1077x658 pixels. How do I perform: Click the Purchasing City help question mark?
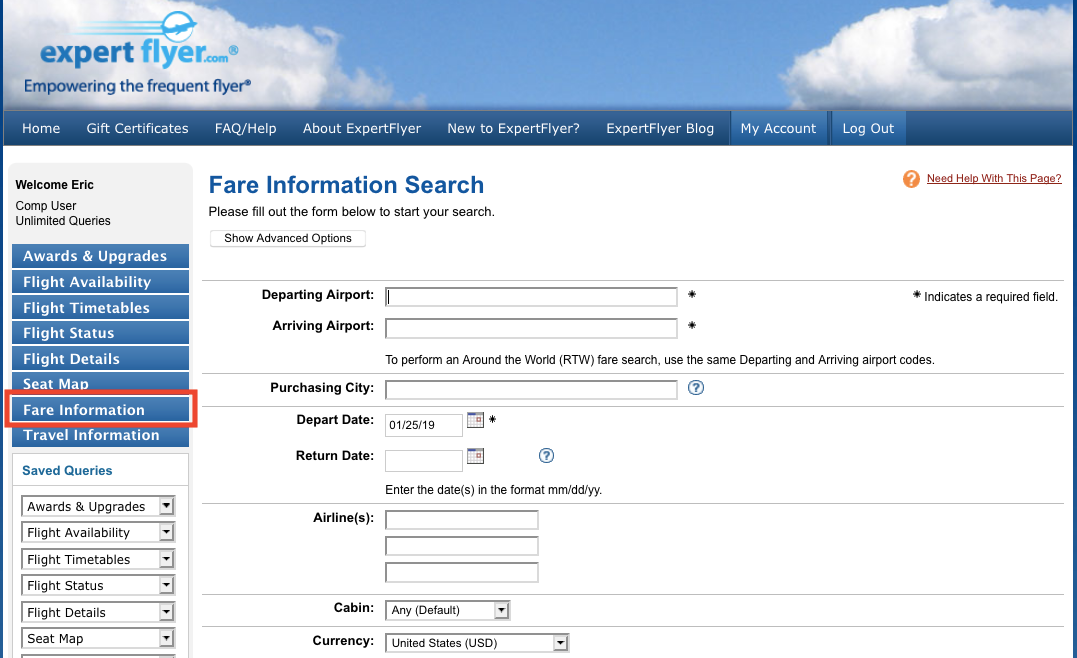696,388
